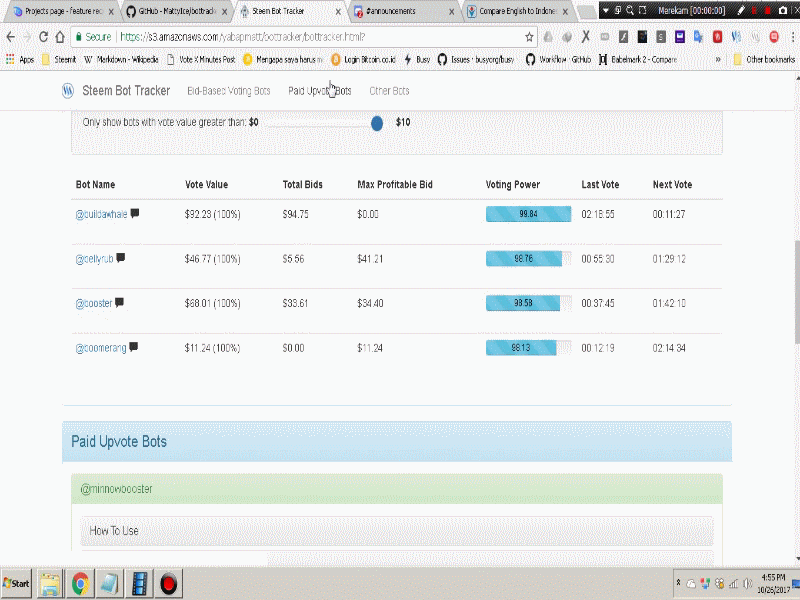800x600 pixels.
Task: Open the comment icon next to @buildawhale
Action: (x=135, y=213)
